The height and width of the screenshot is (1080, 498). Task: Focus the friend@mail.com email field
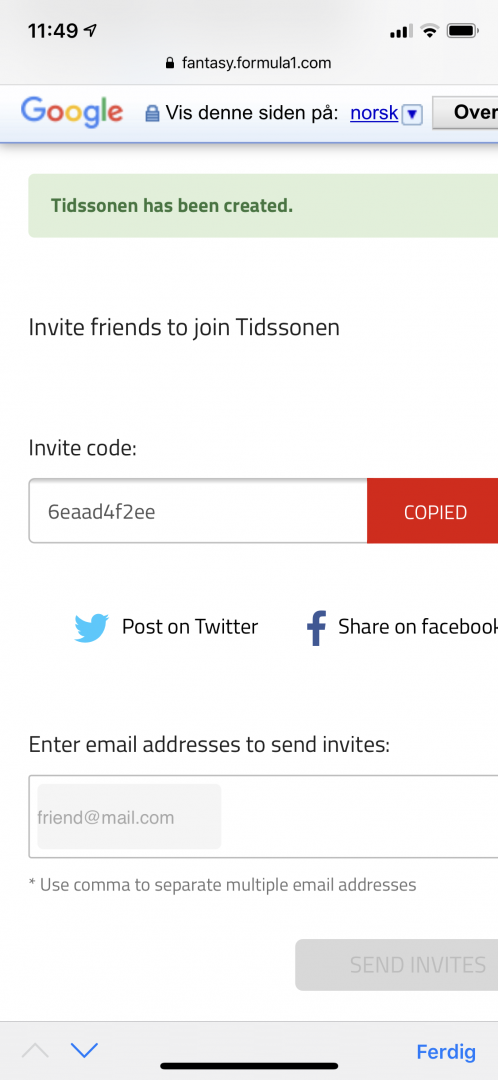tap(263, 817)
